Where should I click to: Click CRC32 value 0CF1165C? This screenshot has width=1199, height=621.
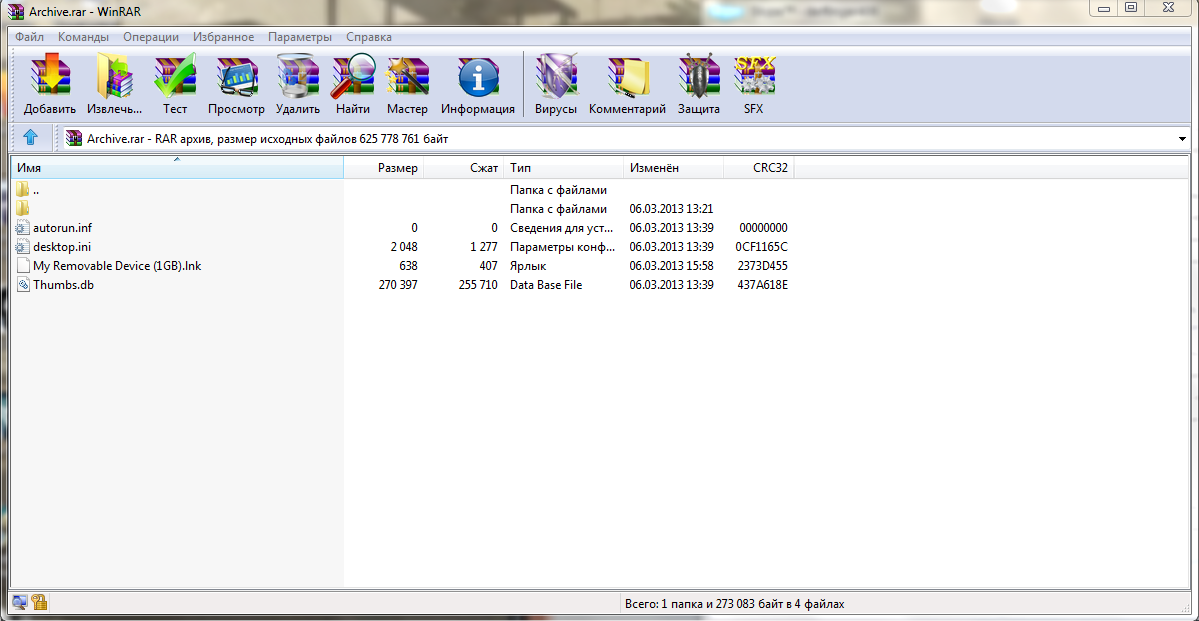[762, 246]
